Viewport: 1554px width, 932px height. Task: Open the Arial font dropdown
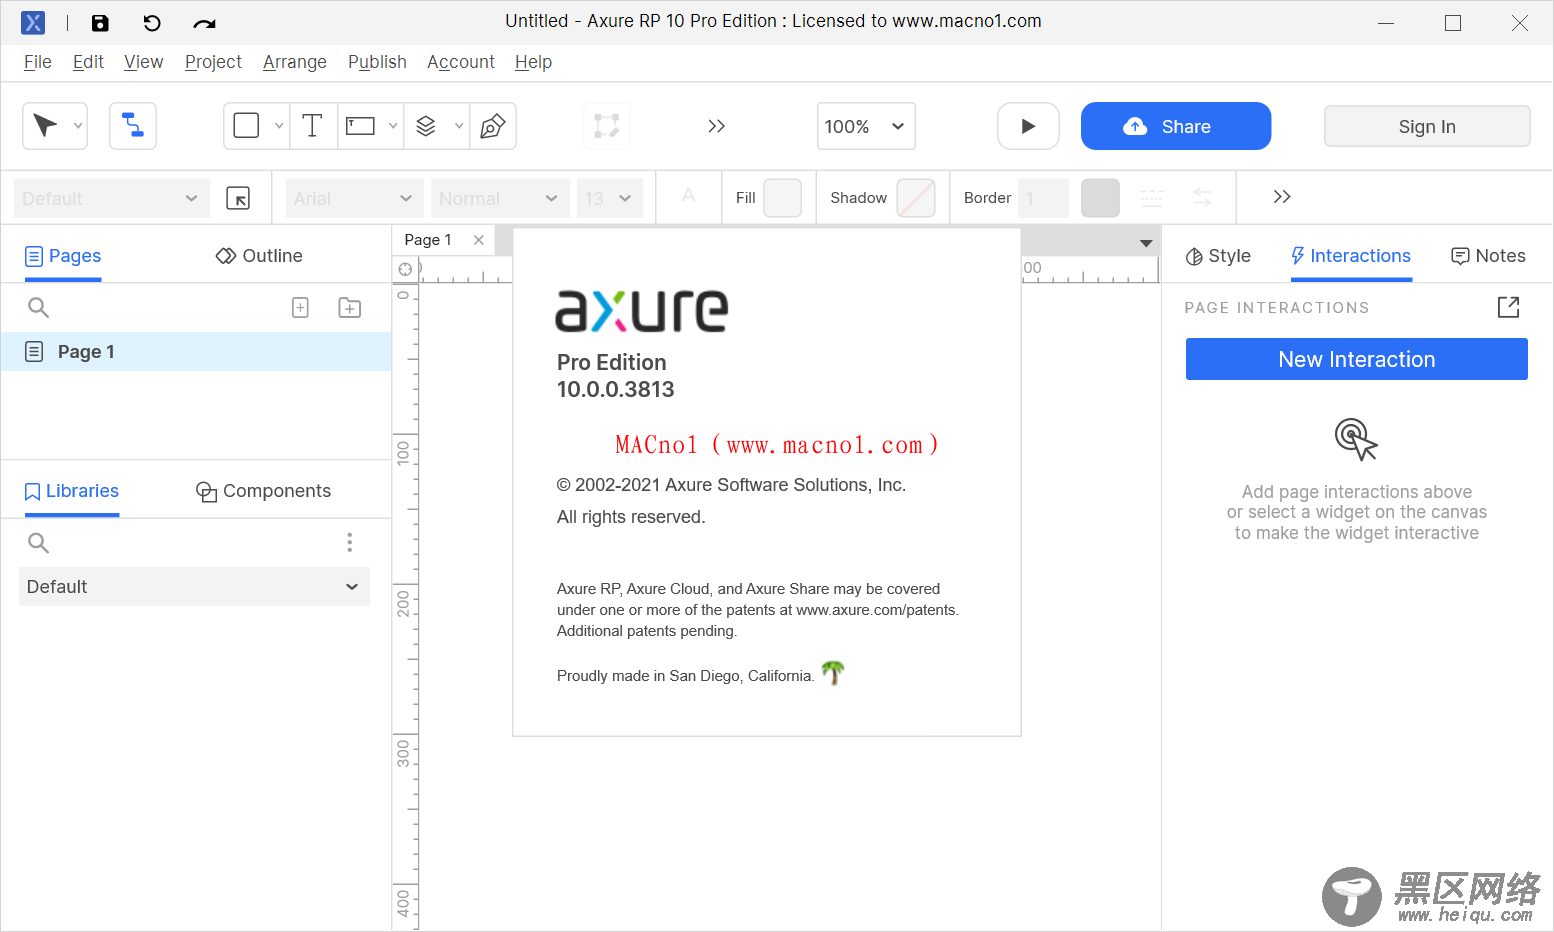(x=355, y=198)
